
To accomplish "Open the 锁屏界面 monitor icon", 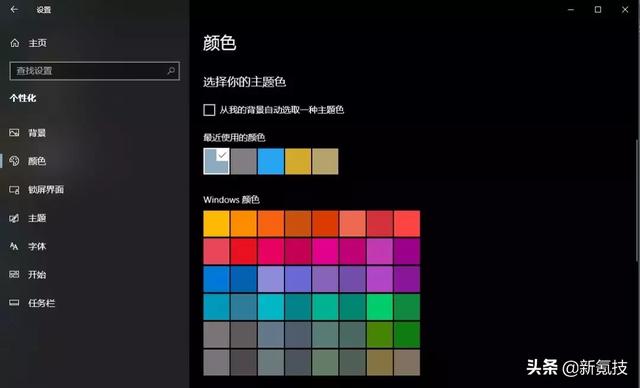I will pos(14,190).
